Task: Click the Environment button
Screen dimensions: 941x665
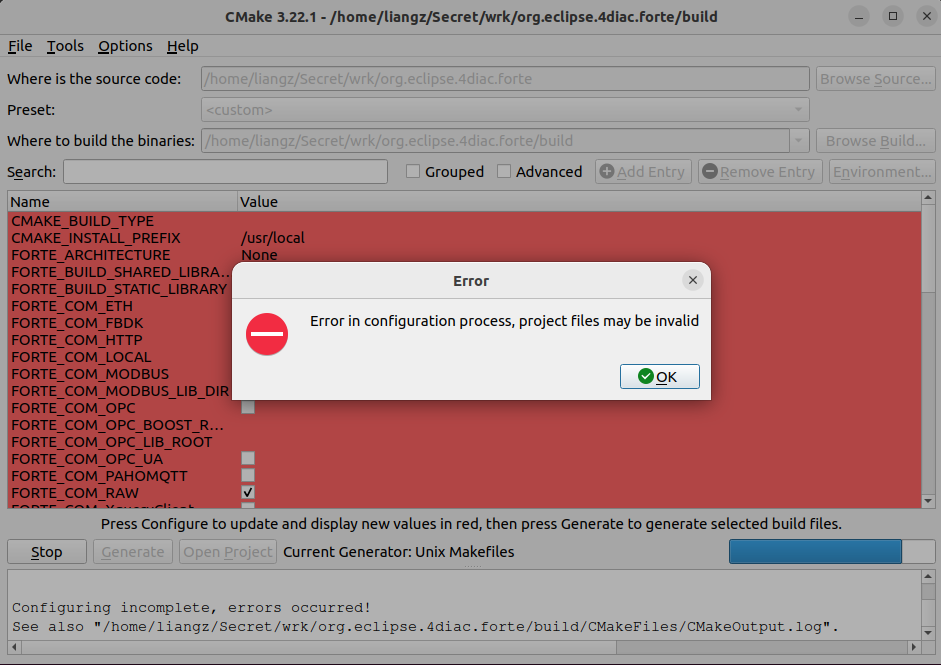Action: tap(882, 172)
